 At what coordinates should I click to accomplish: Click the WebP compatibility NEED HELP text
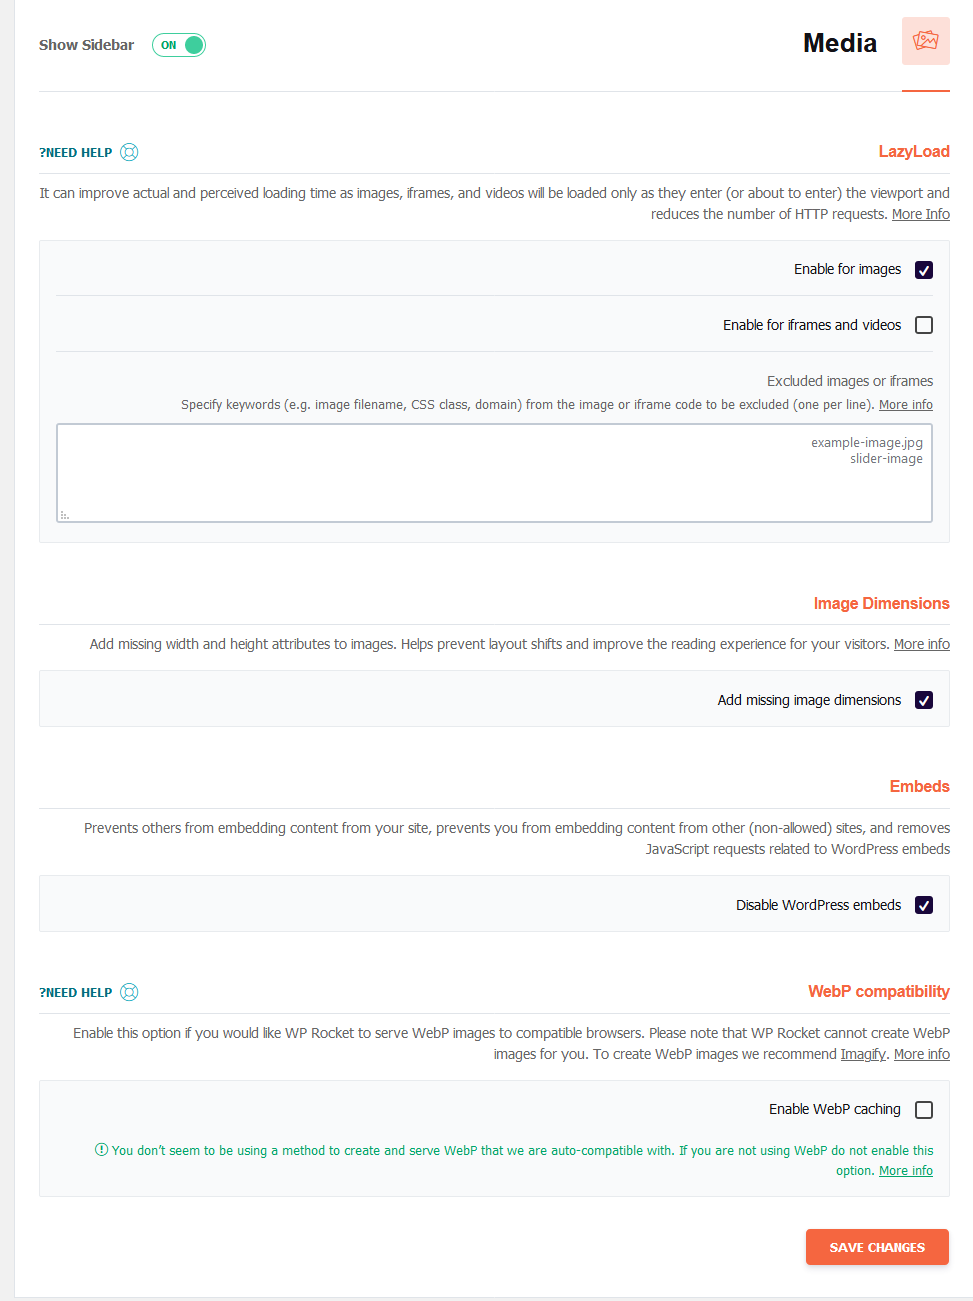(76, 993)
